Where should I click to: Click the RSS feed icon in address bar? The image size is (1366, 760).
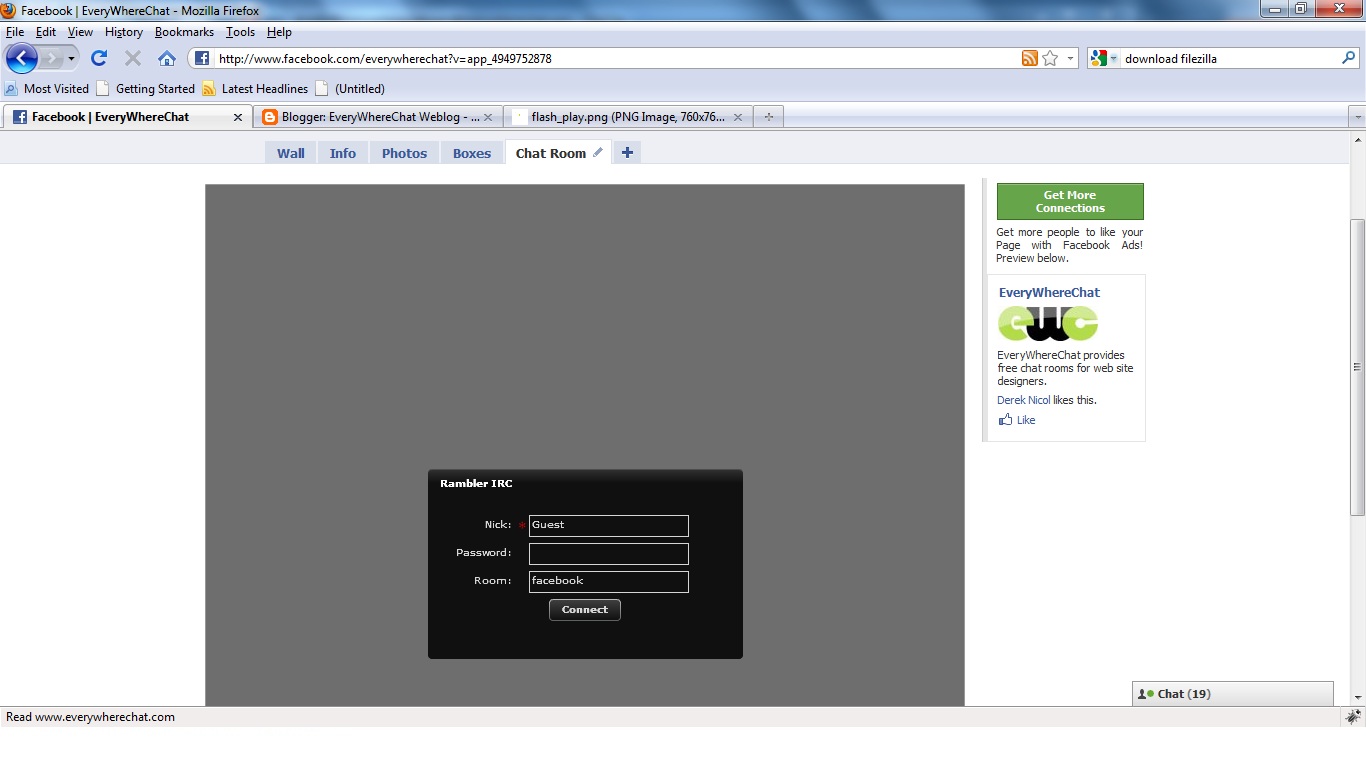point(1030,58)
